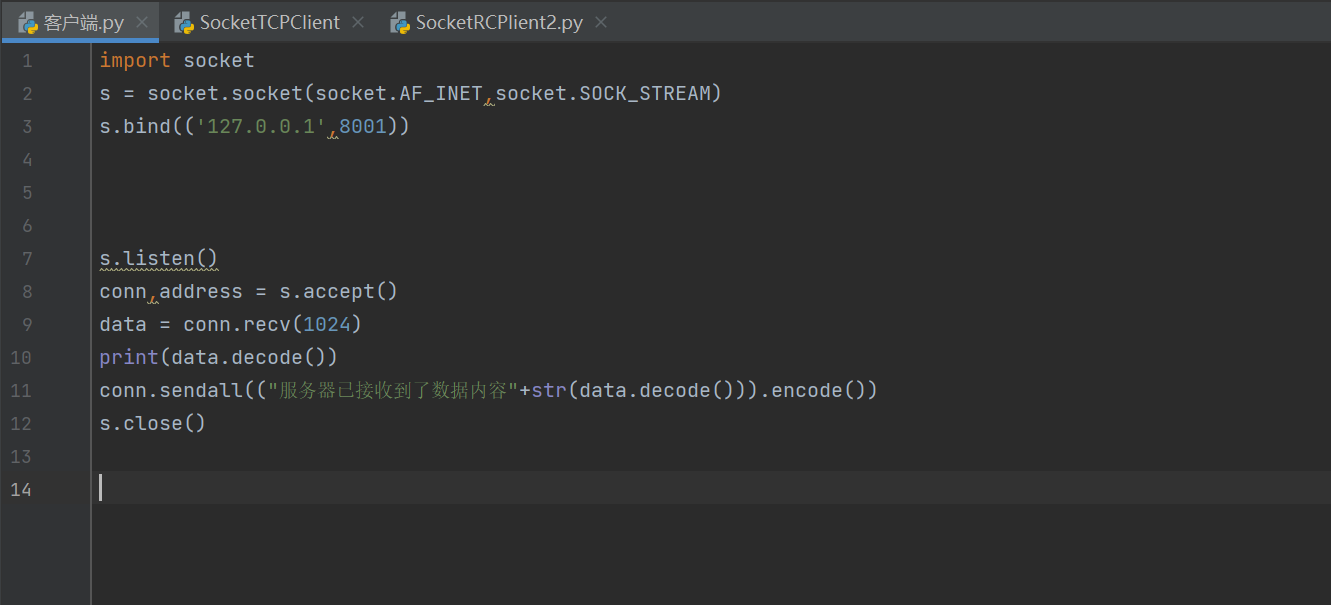Click the 8001 port number
The image size is (1331, 605).
coord(362,127)
